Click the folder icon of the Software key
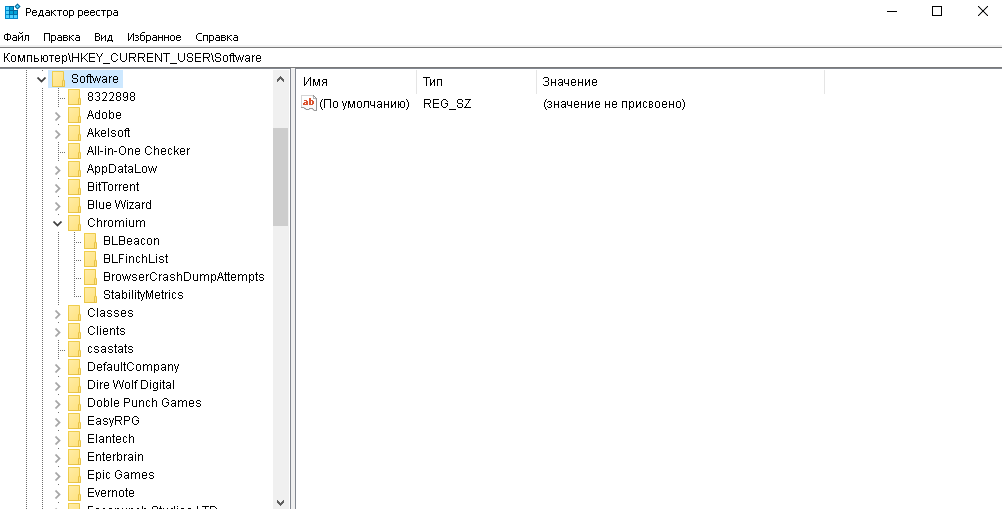This screenshot has width=1002, height=509. pyautogui.click(x=59, y=79)
